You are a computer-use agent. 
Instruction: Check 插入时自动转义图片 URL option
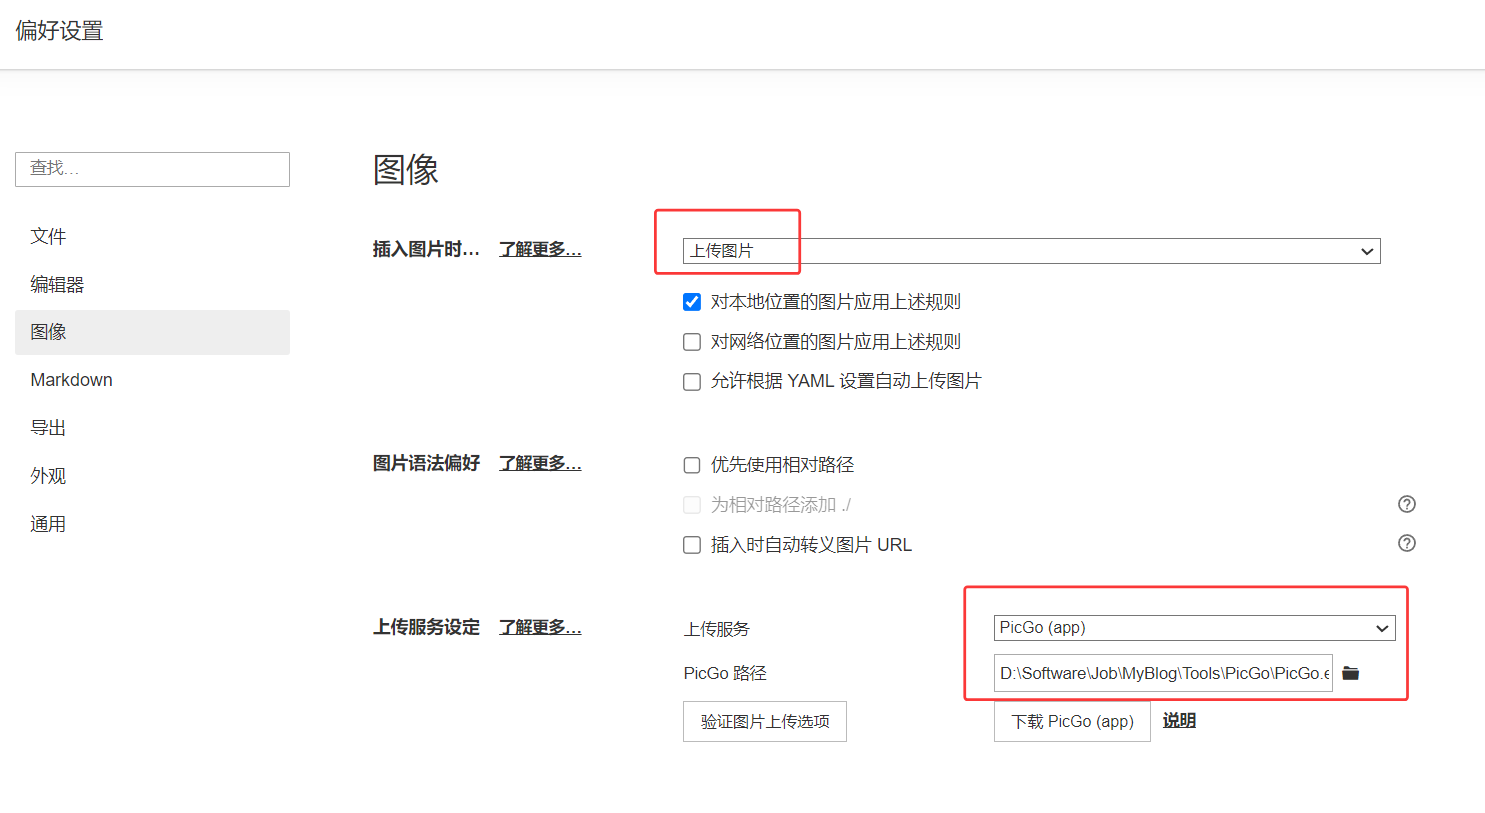(x=692, y=545)
